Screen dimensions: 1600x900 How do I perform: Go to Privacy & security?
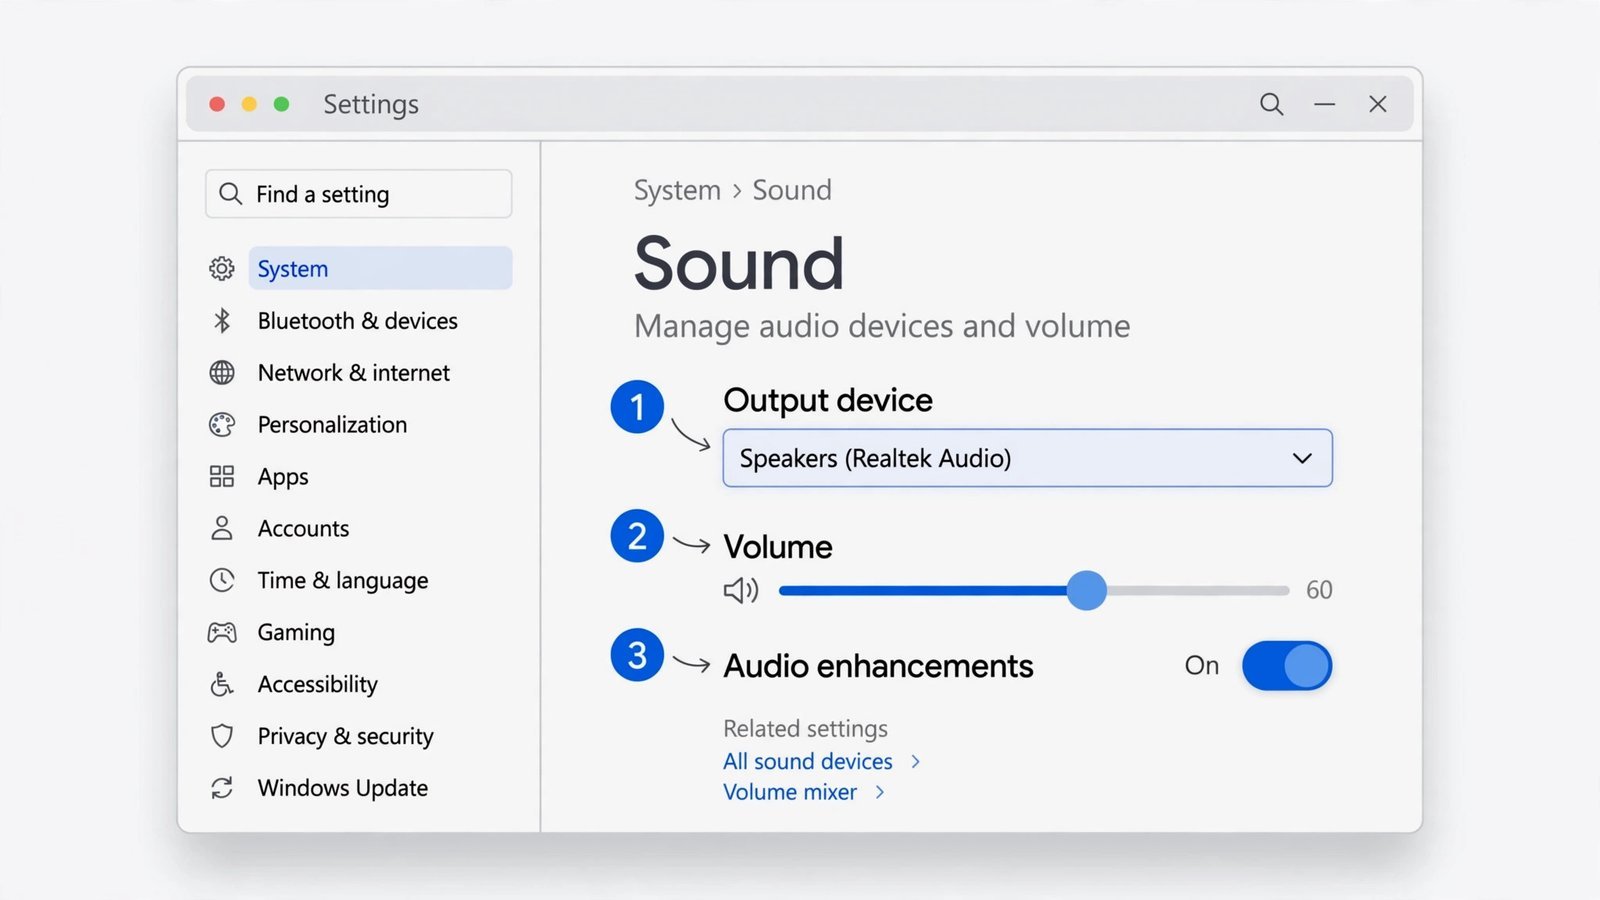[345, 736]
